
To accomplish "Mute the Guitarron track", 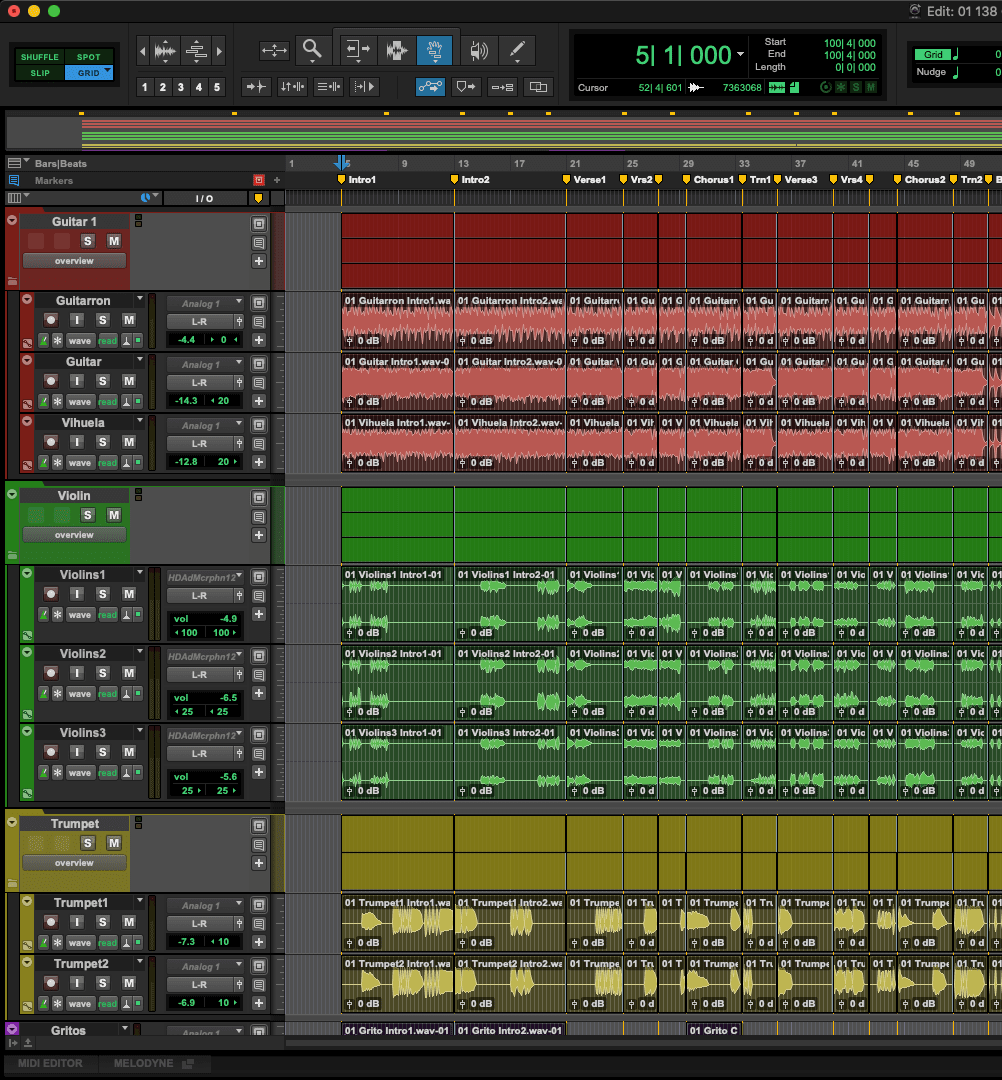I will (x=128, y=319).
